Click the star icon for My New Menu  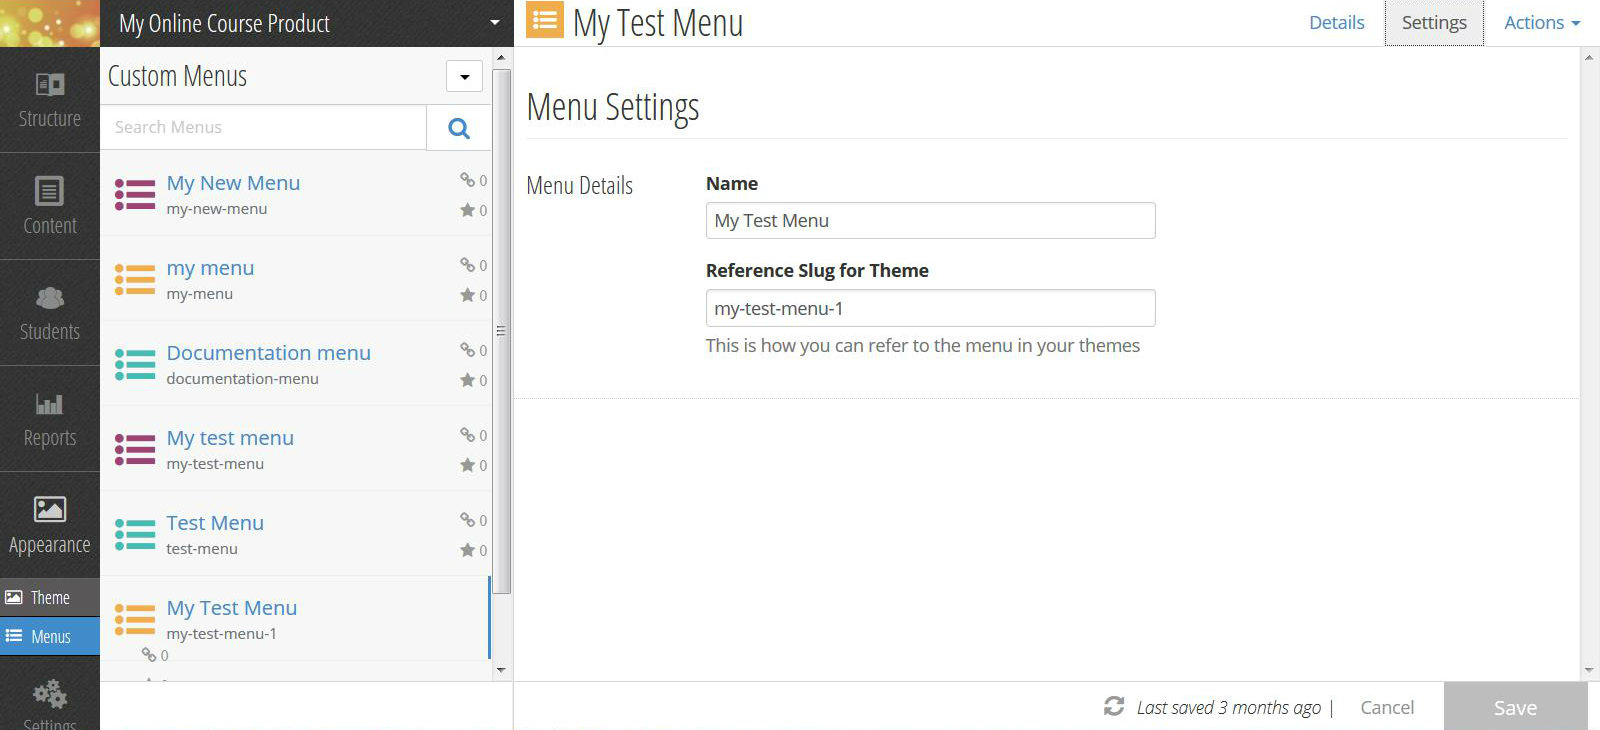467,210
